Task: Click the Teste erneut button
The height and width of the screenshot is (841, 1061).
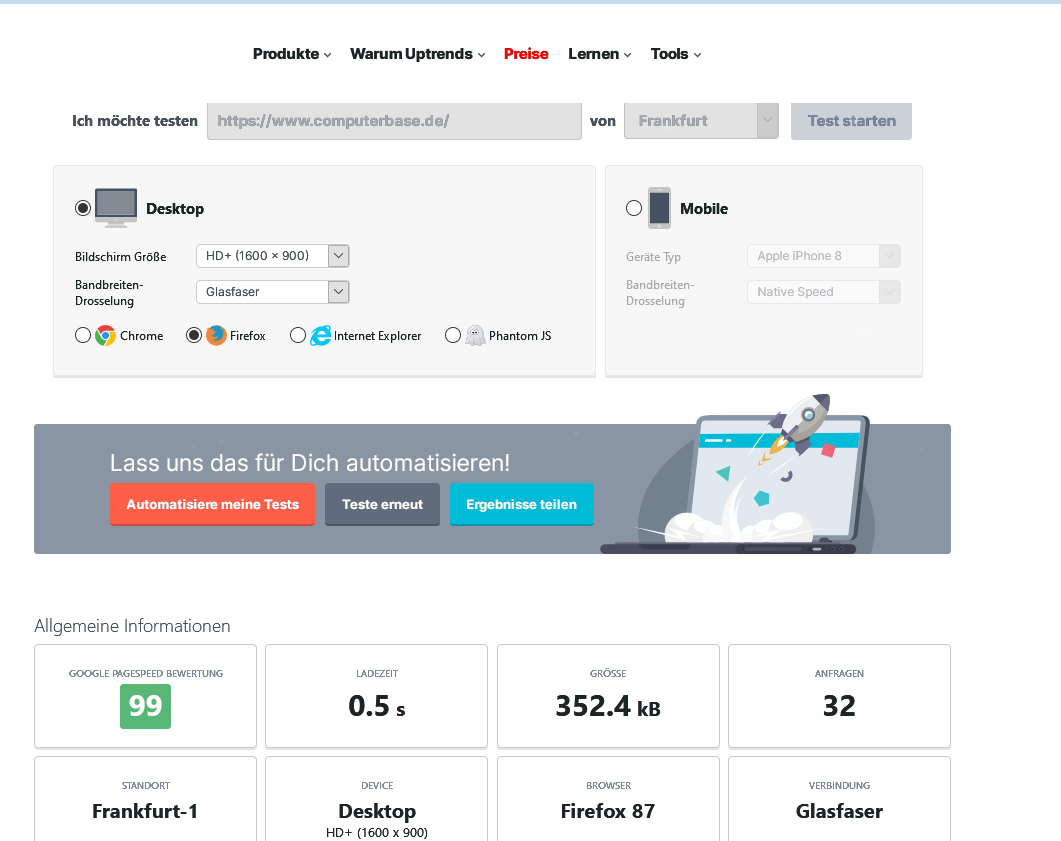Action: click(382, 504)
